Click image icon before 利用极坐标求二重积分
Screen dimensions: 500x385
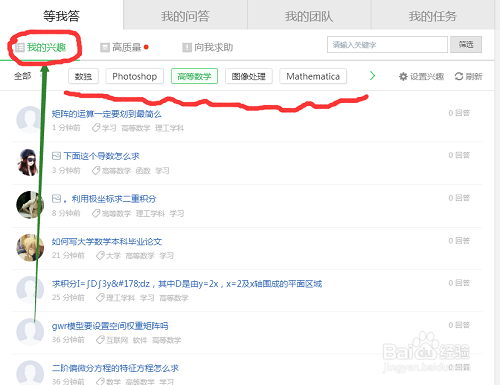(x=56, y=199)
